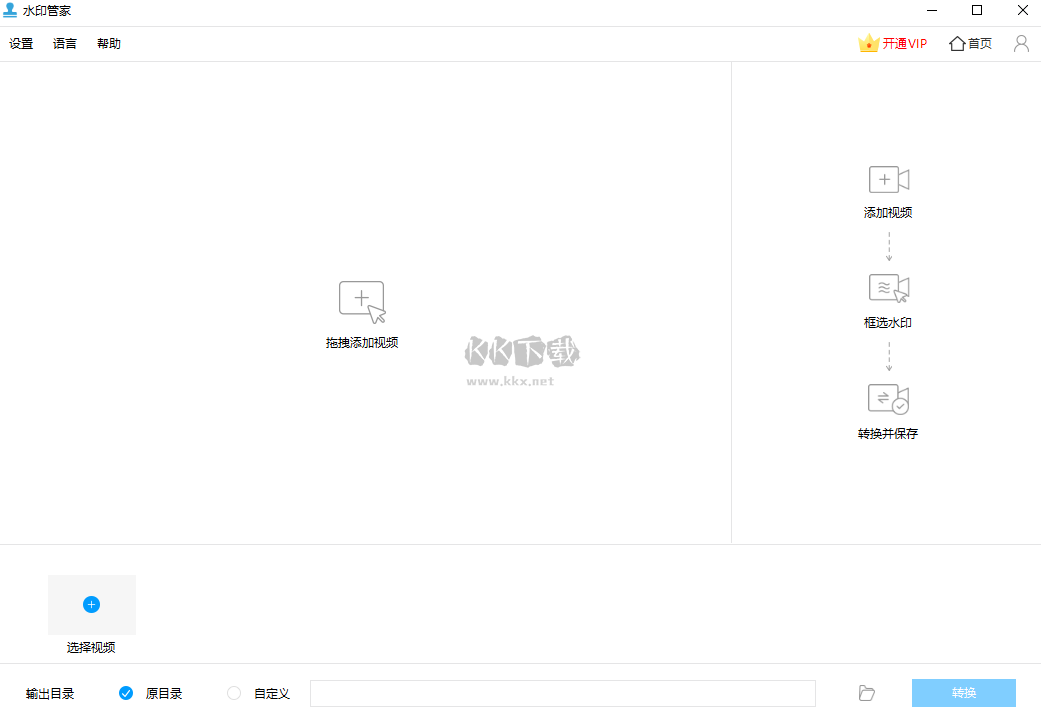The height and width of the screenshot is (717, 1041).
Task: Open the browse folder icon
Action: (x=866, y=693)
